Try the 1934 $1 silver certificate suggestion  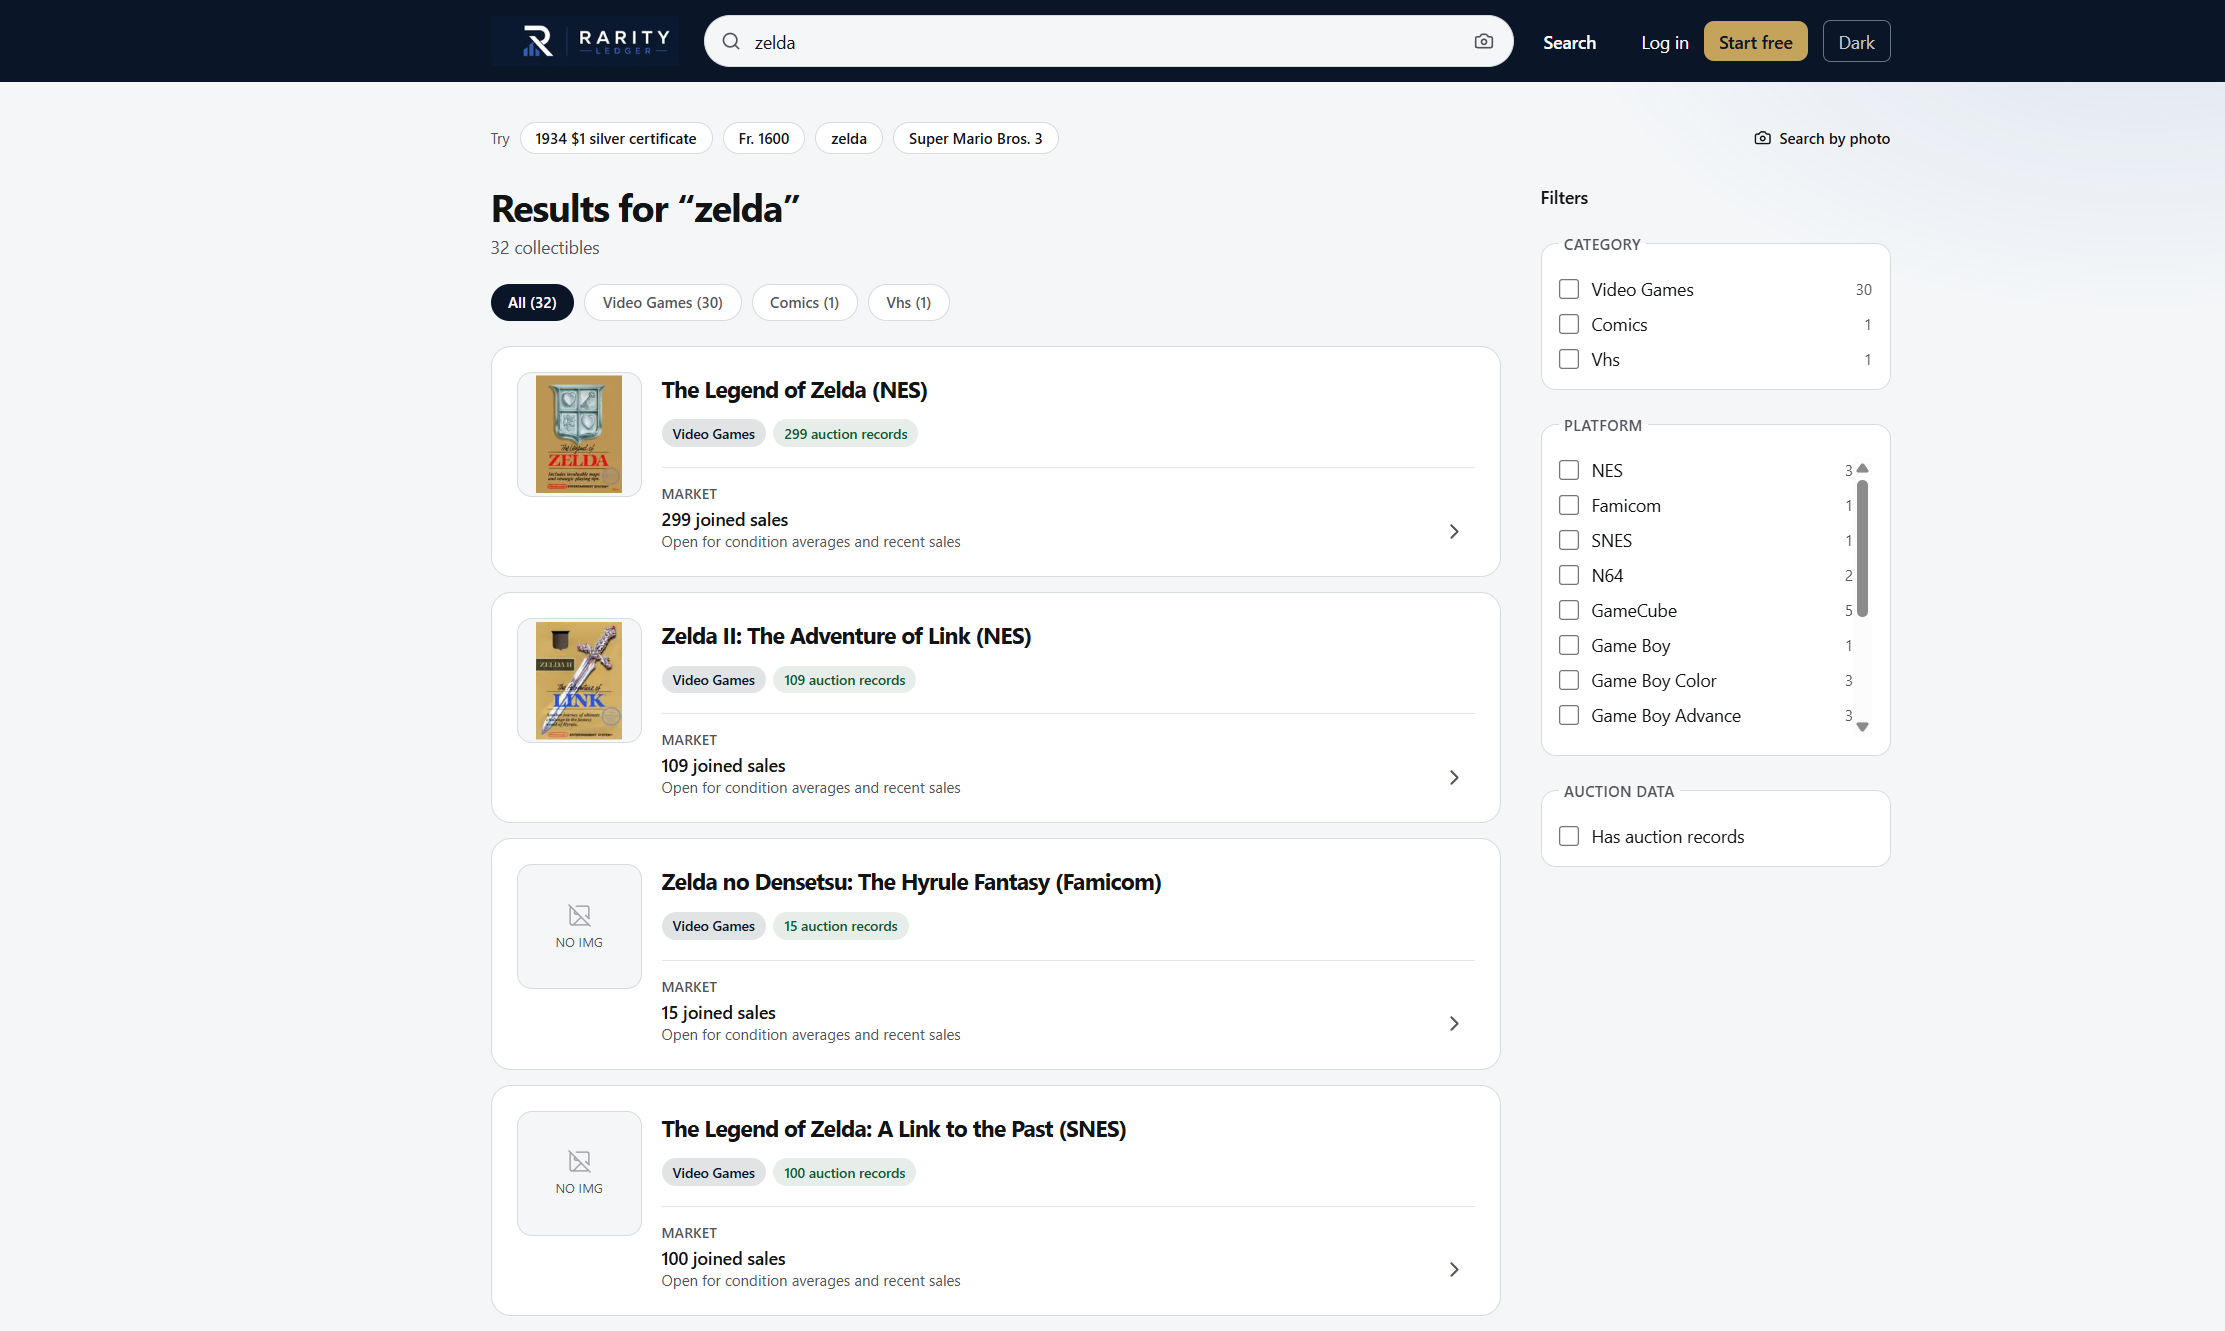[616, 138]
